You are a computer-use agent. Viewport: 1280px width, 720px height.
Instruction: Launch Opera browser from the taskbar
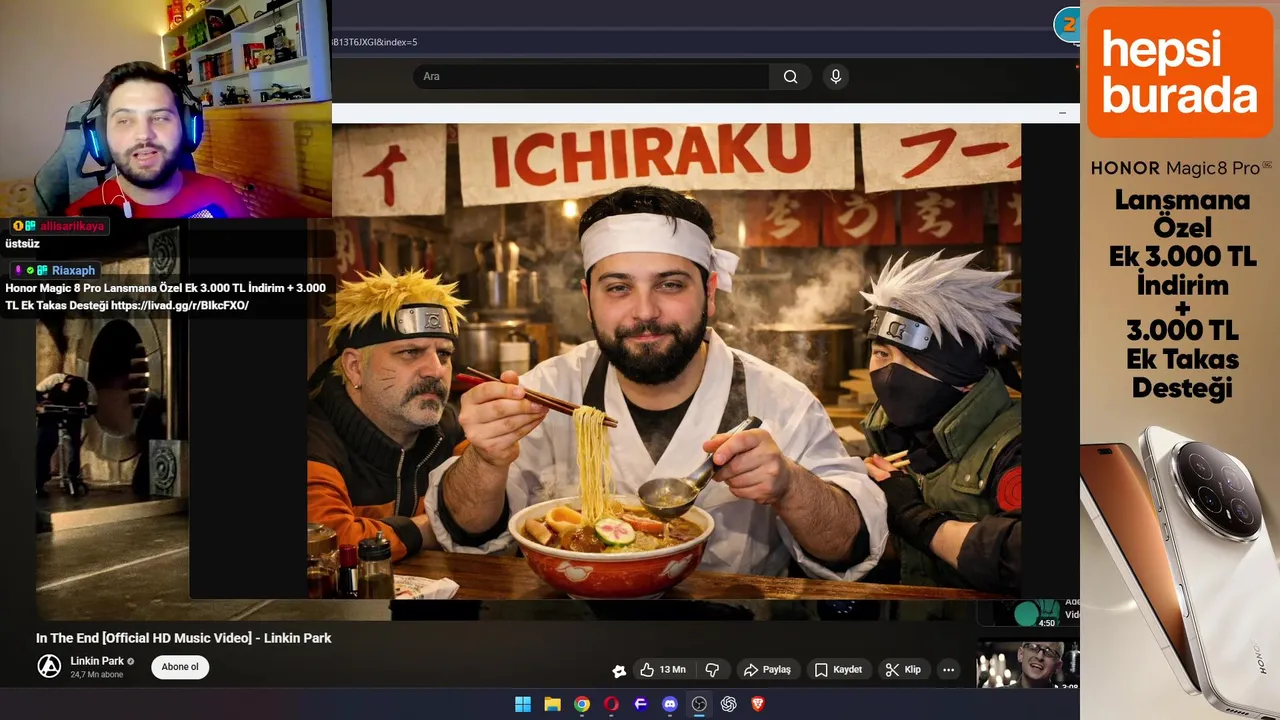click(x=611, y=704)
